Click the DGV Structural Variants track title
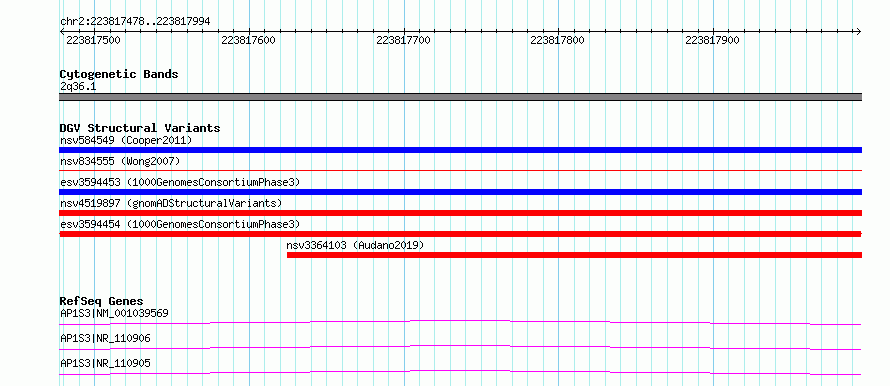The image size is (890, 386). point(140,128)
